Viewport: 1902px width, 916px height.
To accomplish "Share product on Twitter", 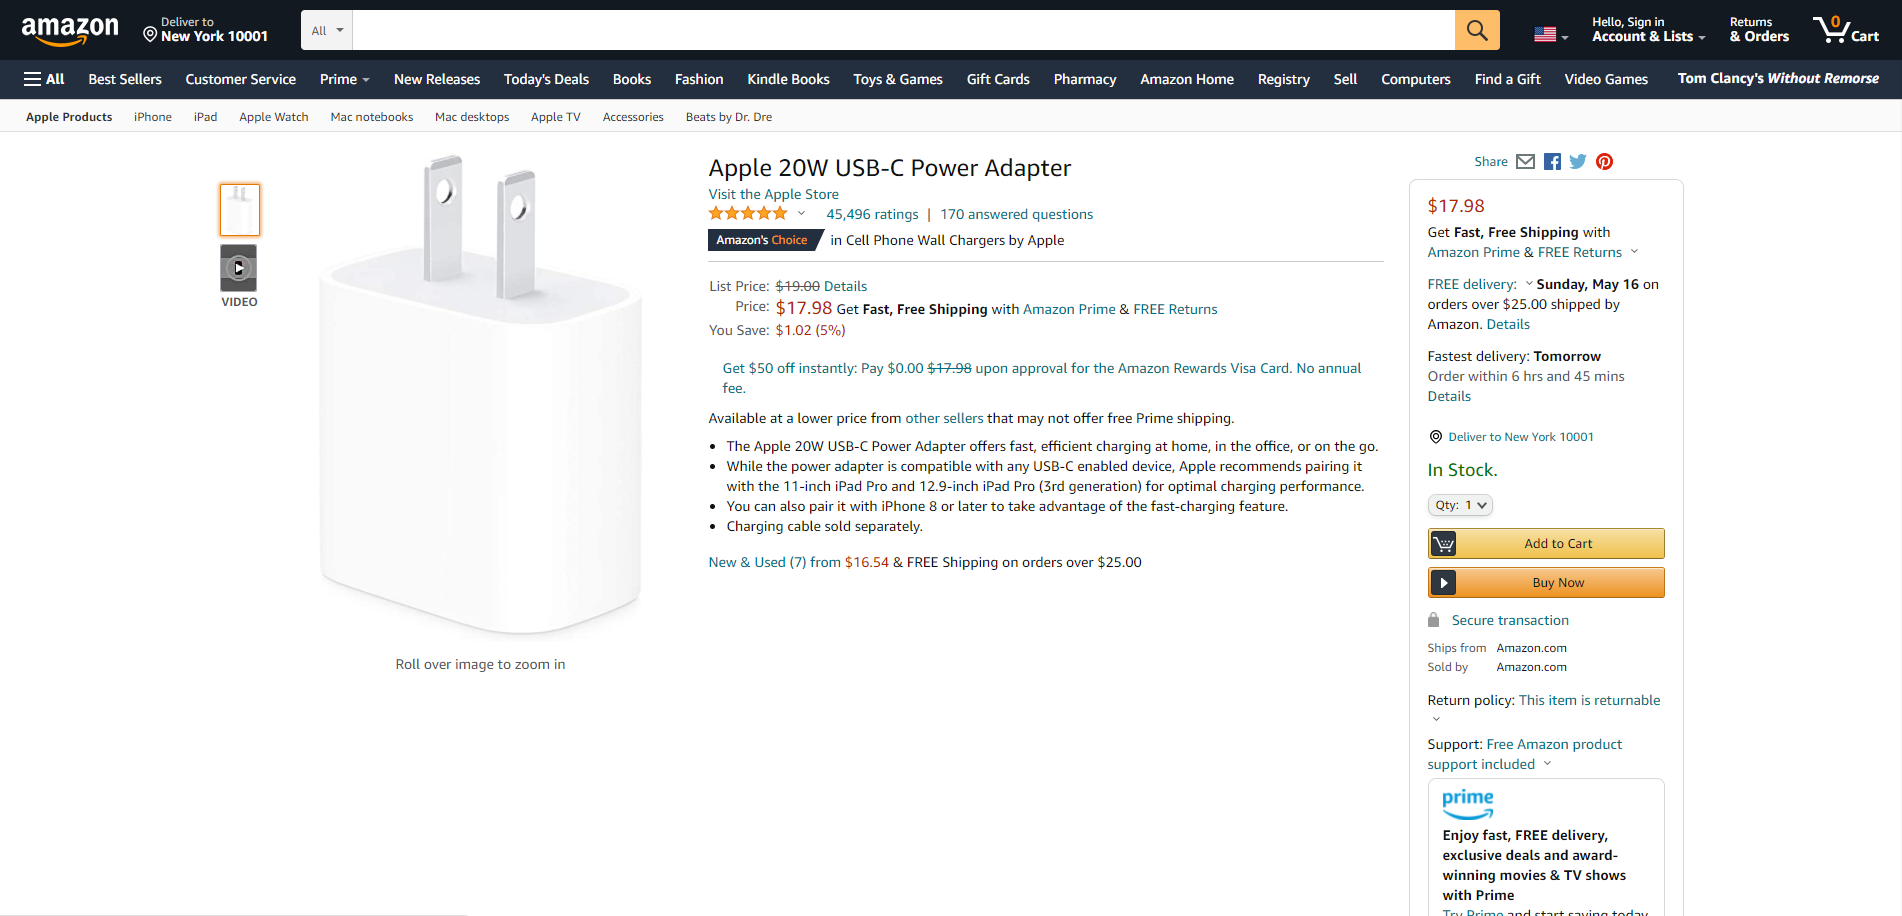I will pos(1578,162).
